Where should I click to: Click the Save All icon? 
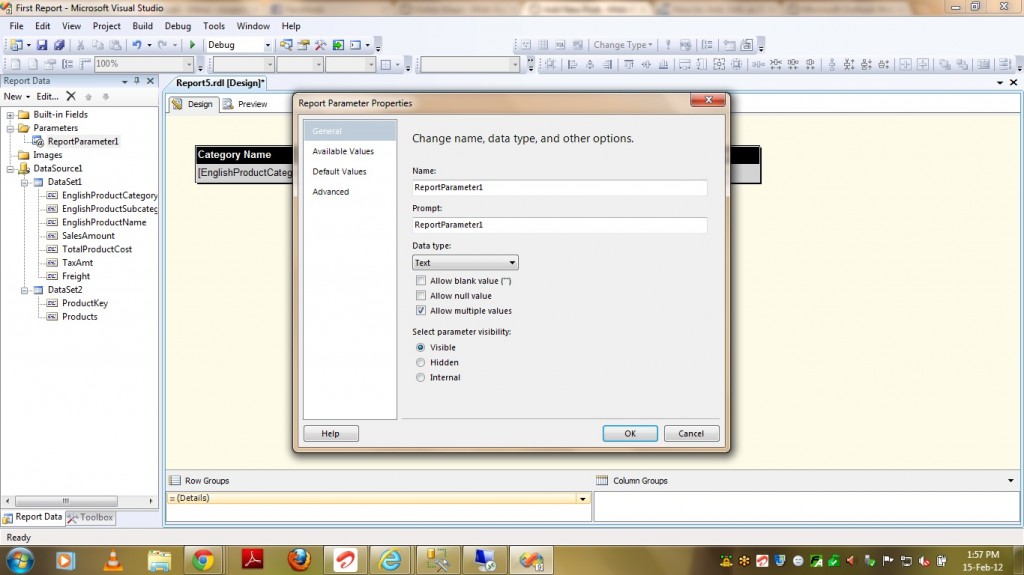[x=58, y=45]
